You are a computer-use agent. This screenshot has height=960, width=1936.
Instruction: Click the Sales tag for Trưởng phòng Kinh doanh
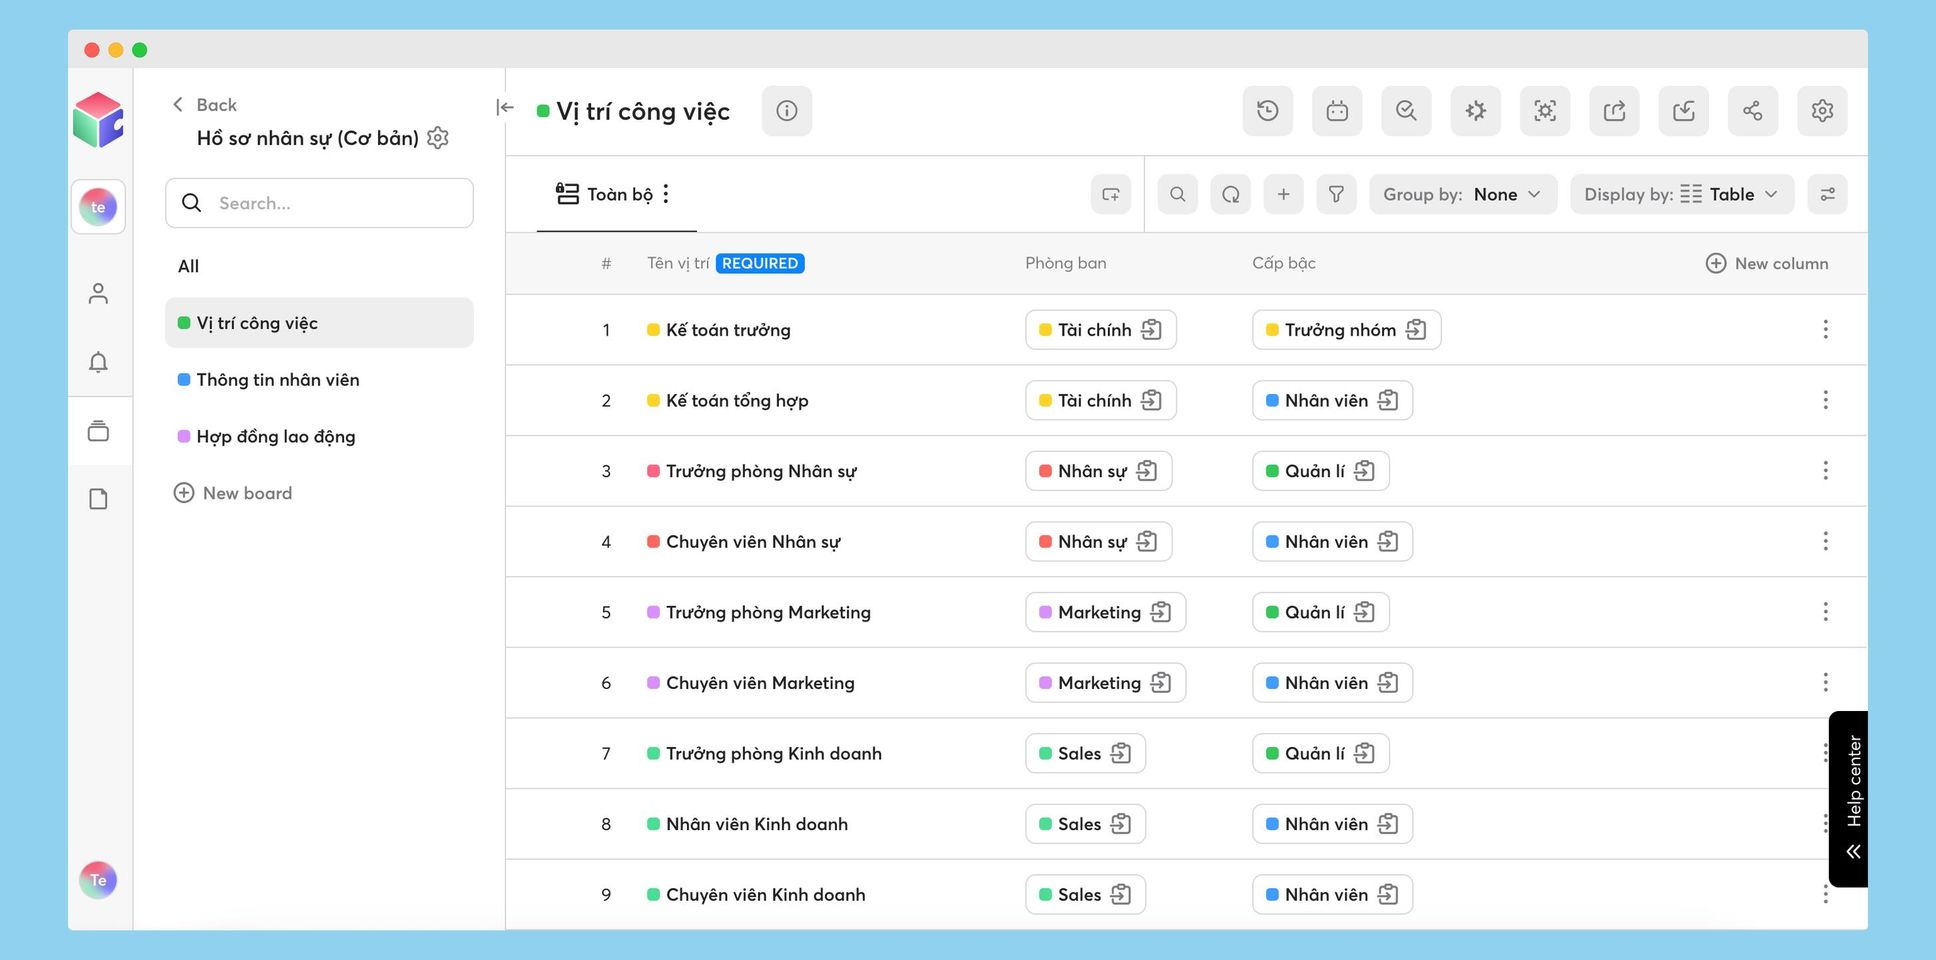pos(1085,754)
